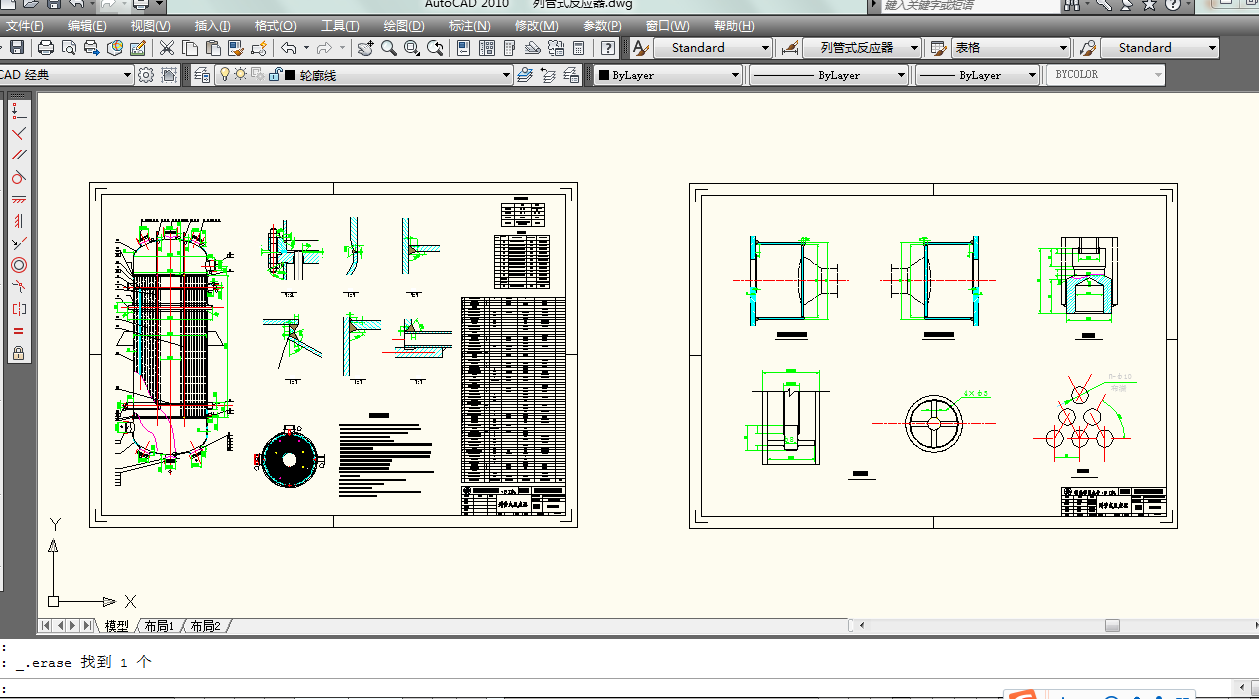1259x699 pixels.
Task: Switch to the 布局2 layout tab
Action: [x=205, y=626]
